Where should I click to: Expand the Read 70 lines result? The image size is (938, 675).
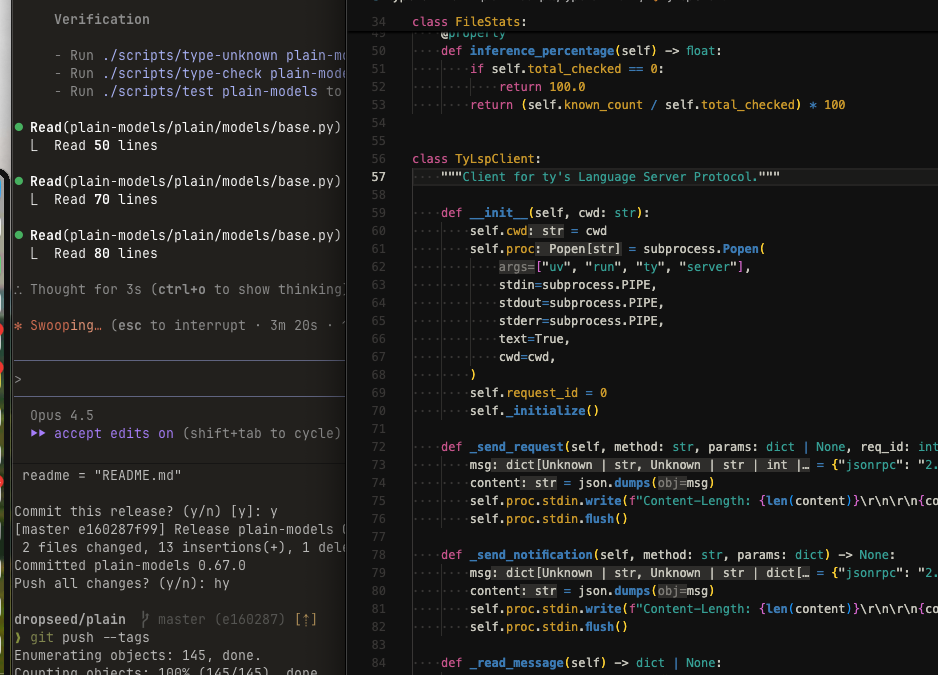pyautogui.click(x=105, y=200)
